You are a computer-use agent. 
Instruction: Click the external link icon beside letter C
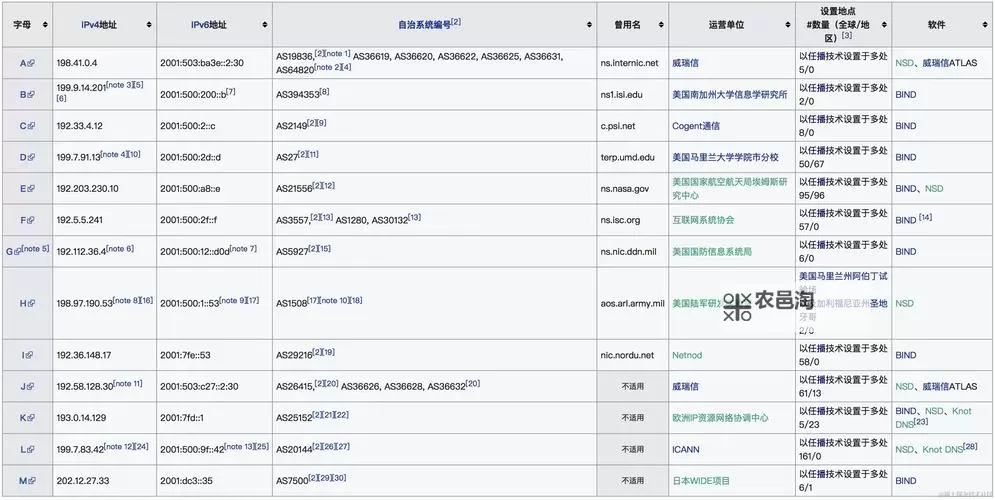[32, 126]
